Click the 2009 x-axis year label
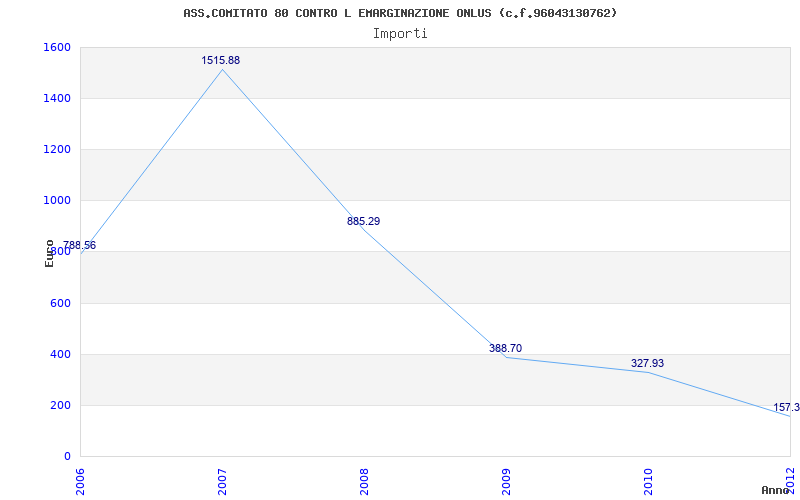This screenshot has width=800, height=500. click(x=506, y=480)
